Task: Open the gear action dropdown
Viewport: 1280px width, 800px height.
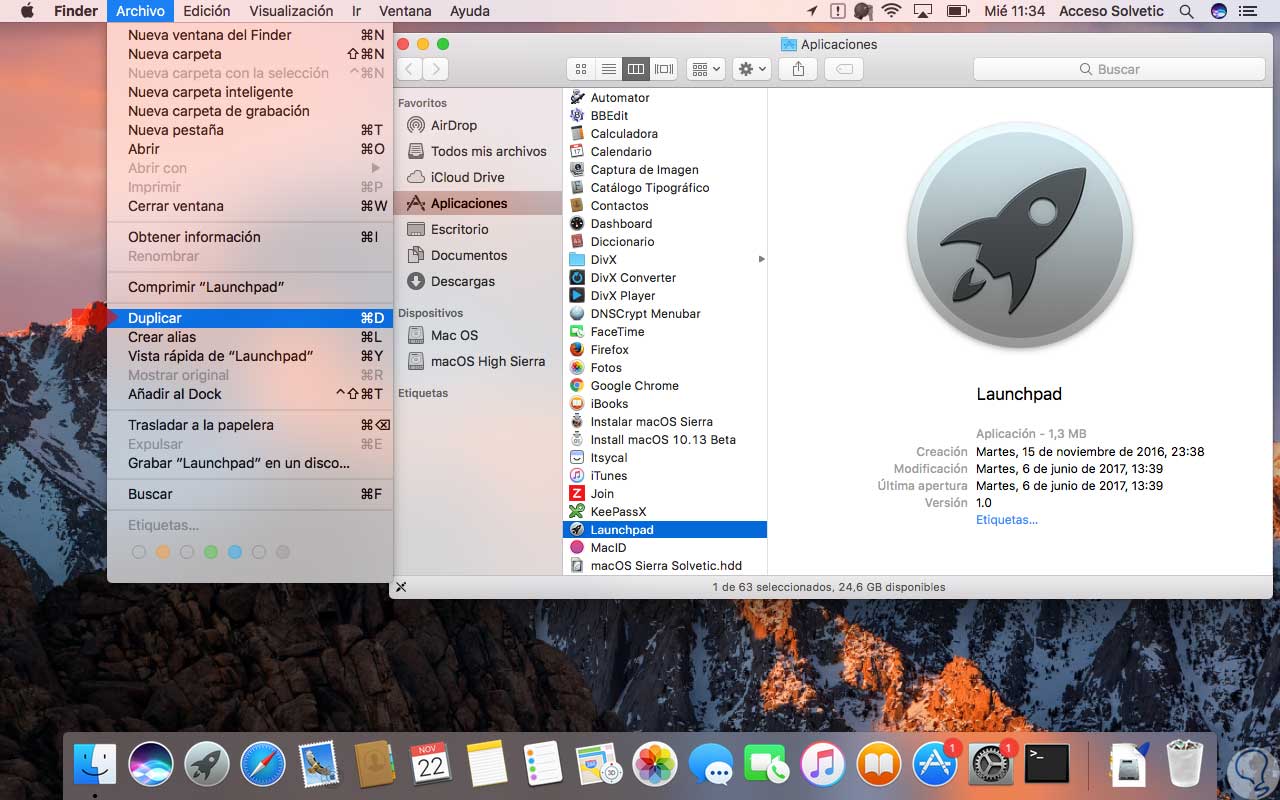Action: (x=751, y=69)
